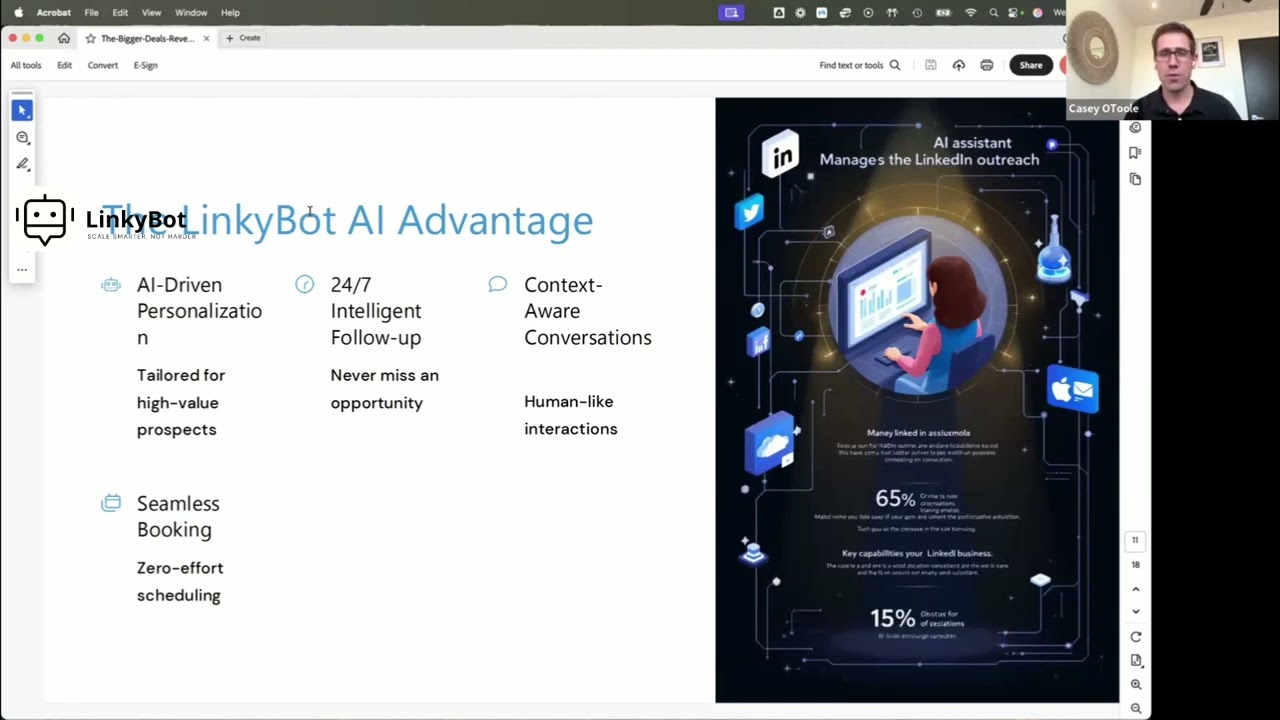Image resolution: width=1280 pixels, height=720 pixels.
Task: Open the File menu
Action: pos(91,13)
